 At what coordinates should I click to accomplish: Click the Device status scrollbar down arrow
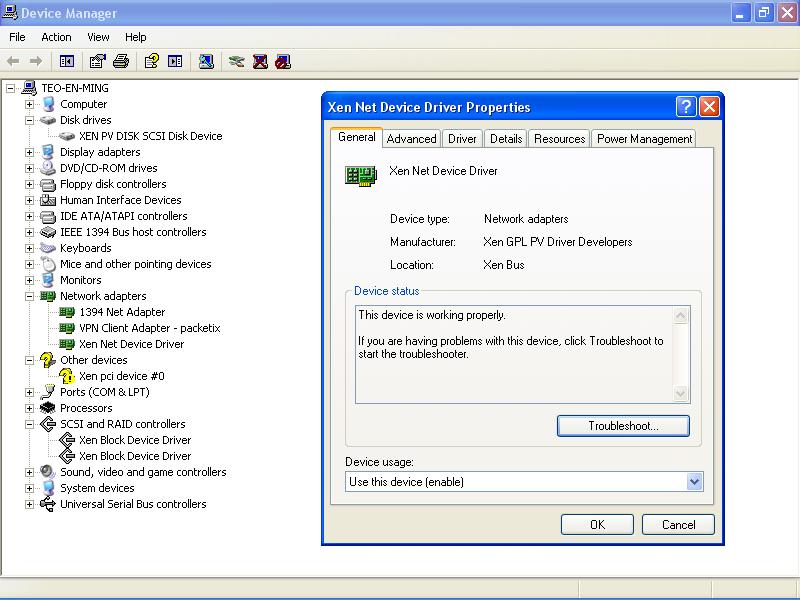681,394
